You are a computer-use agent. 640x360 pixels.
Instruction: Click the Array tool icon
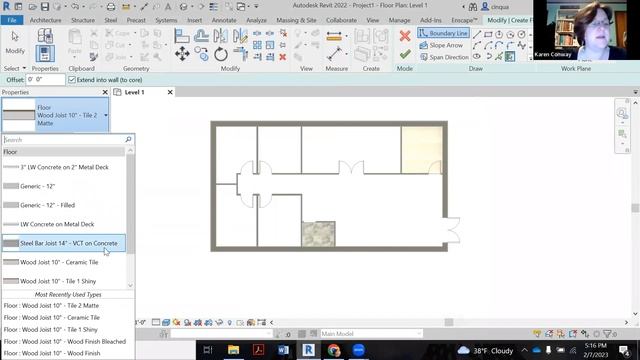coord(257,45)
